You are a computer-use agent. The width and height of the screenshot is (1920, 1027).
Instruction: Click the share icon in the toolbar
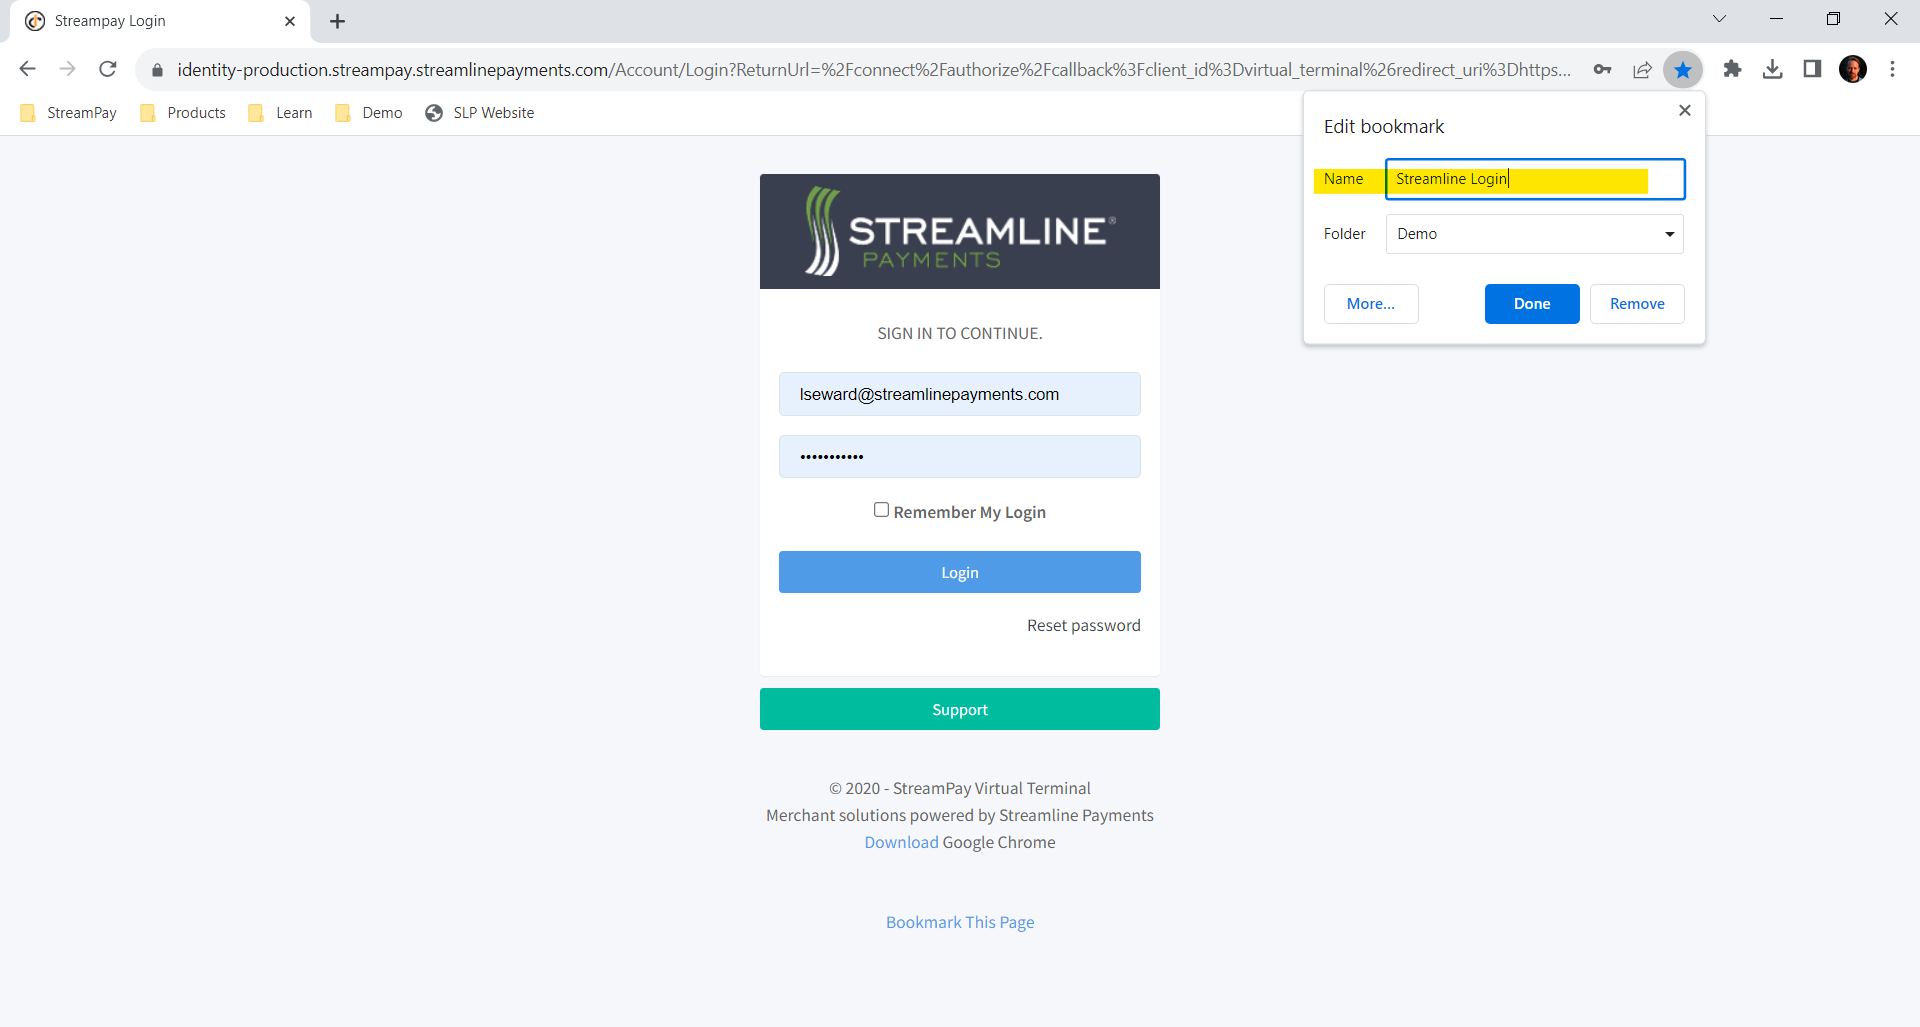click(x=1643, y=69)
